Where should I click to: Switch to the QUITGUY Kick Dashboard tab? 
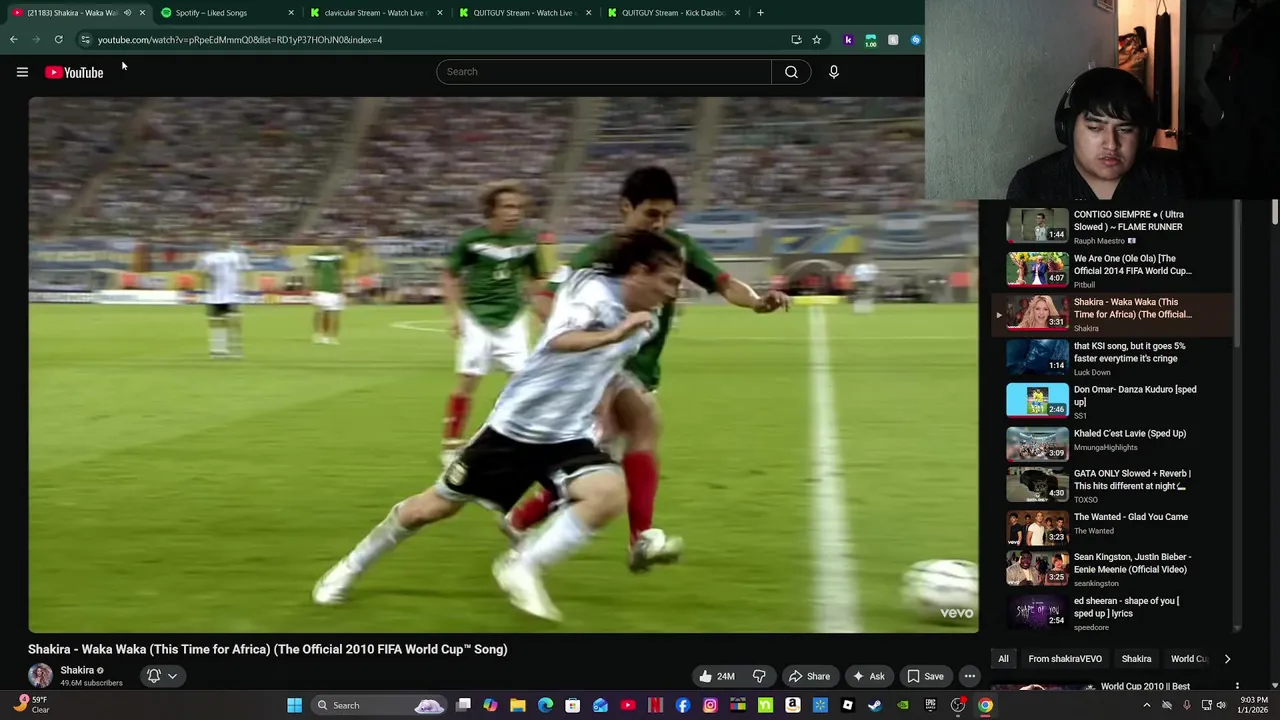(x=672, y=13)
